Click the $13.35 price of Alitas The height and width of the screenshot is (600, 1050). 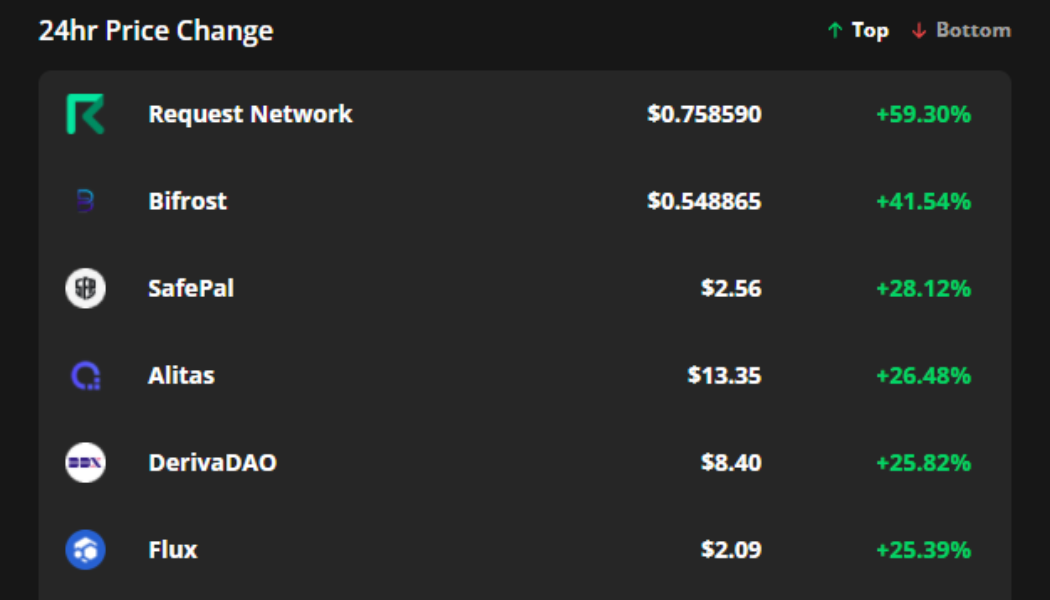tap(728, 374)
